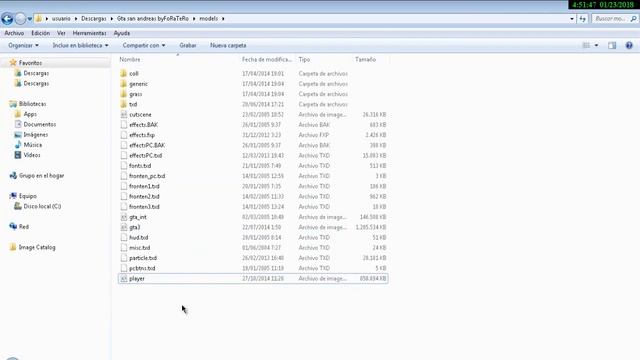Viewport: 640px width, 360px height.
Task: Open the Vídeos library
Action: (32, 155)
